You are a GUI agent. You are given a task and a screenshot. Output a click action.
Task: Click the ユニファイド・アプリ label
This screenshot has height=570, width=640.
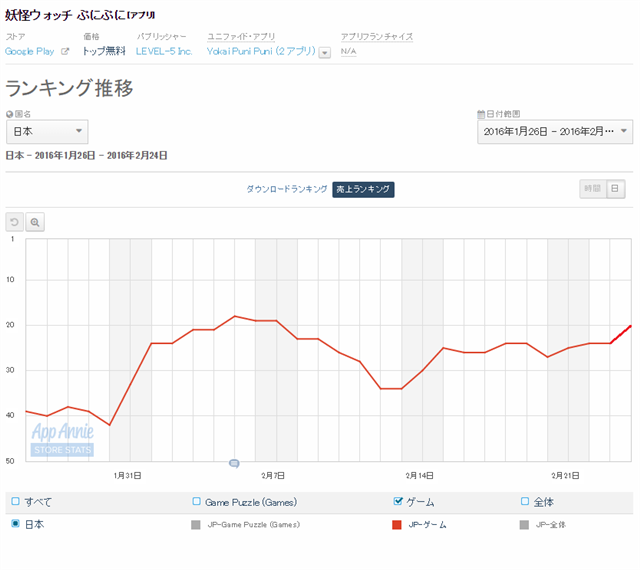point(241,37)
